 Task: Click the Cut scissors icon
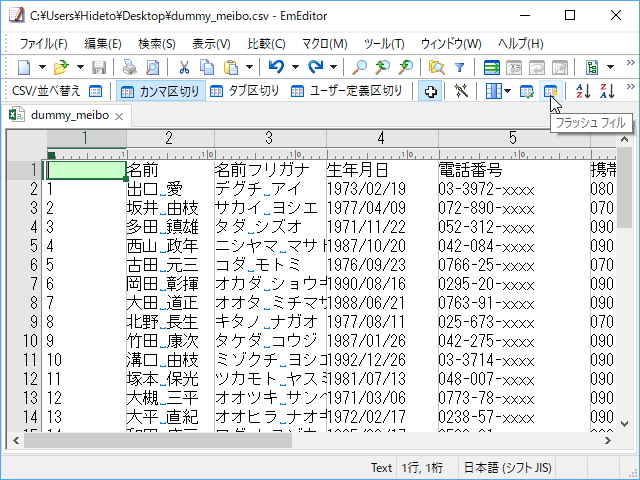coord(184,67)
